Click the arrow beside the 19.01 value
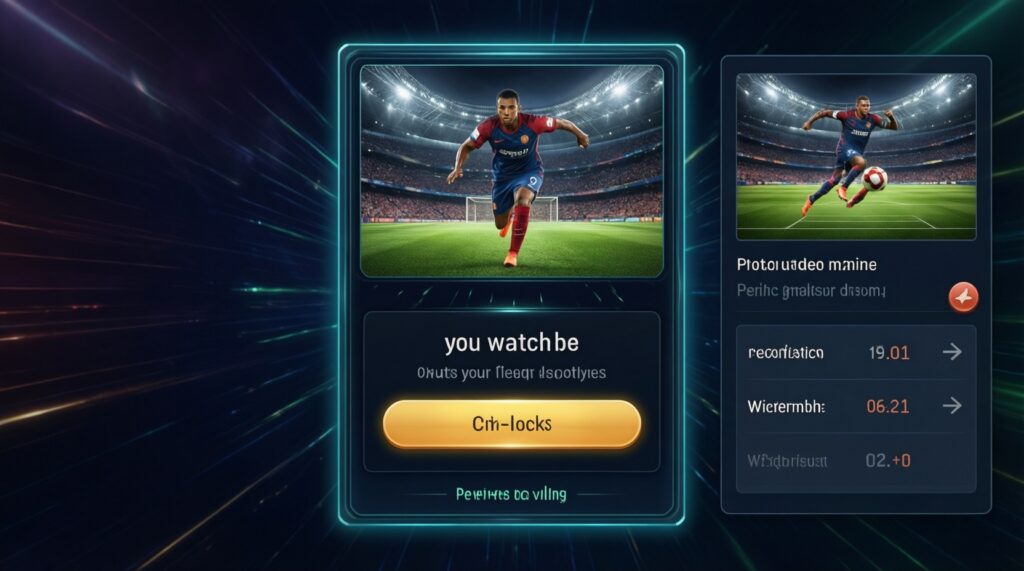 tap(952, 352)
